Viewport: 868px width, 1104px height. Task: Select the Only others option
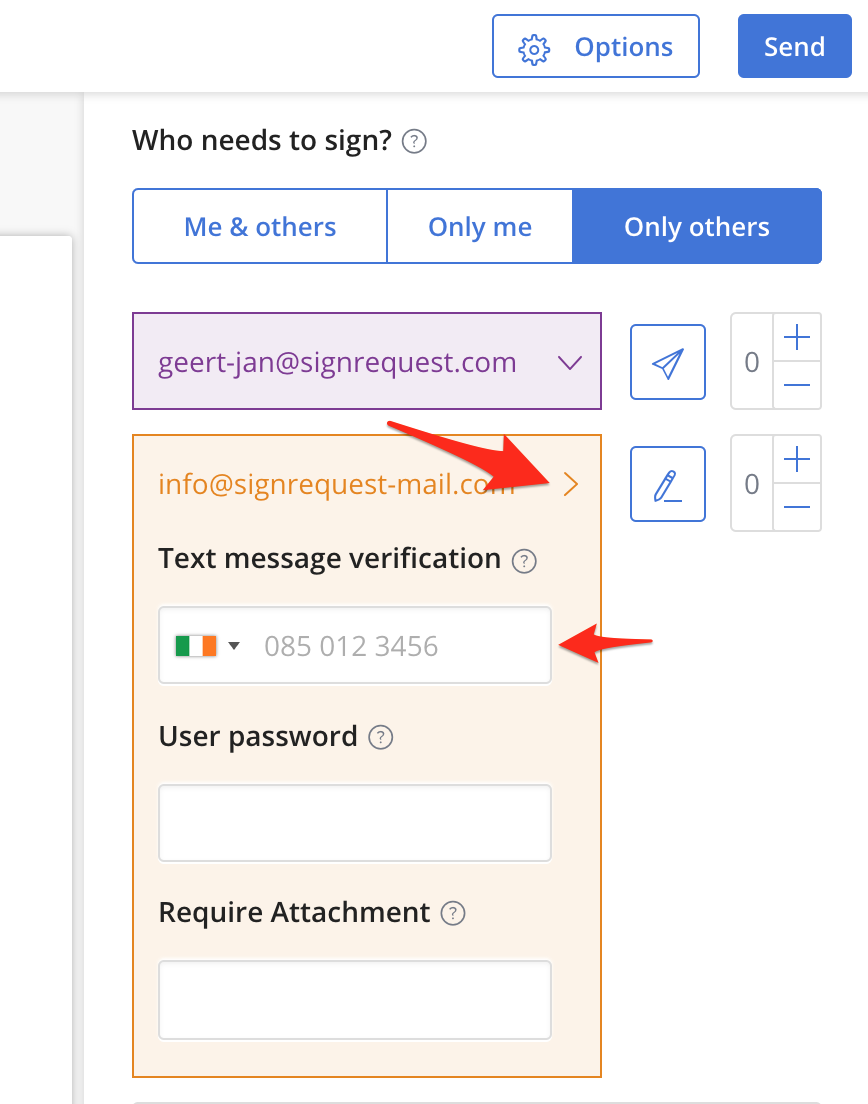pyautogui.click(x=697, y=226)
